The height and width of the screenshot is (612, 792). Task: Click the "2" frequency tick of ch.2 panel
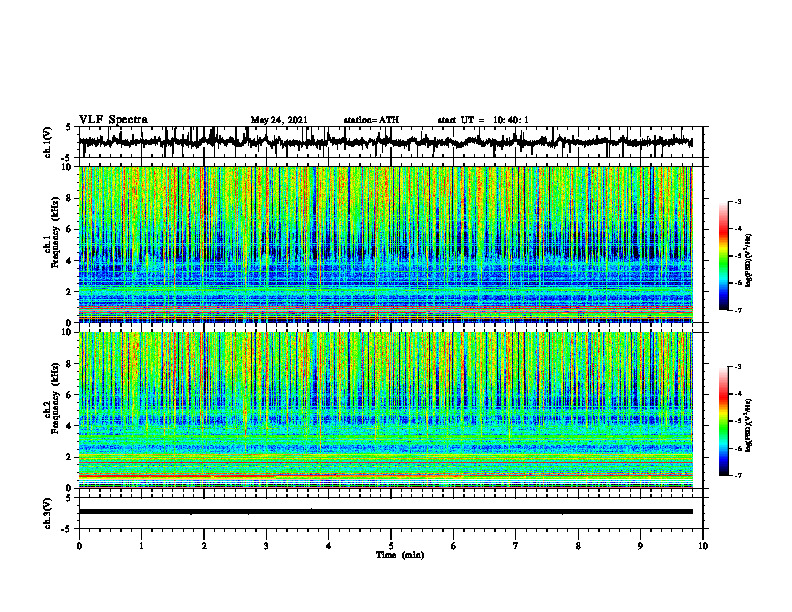click(x=70, y=457)
